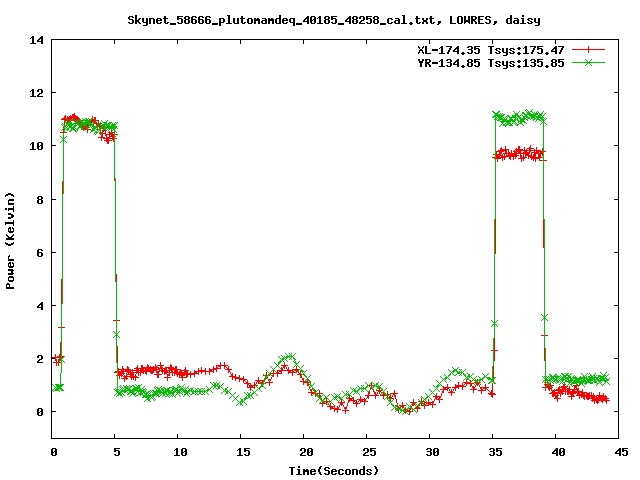This screenshot has height=480, width=640.
Task: Click the x-axis tick value 35
Action: tap(496, 452)
